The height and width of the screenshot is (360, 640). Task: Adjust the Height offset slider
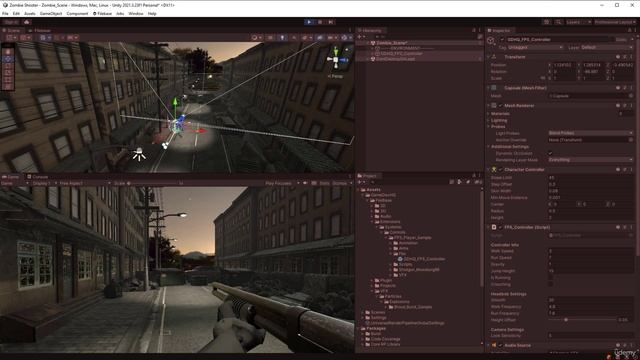566,320
